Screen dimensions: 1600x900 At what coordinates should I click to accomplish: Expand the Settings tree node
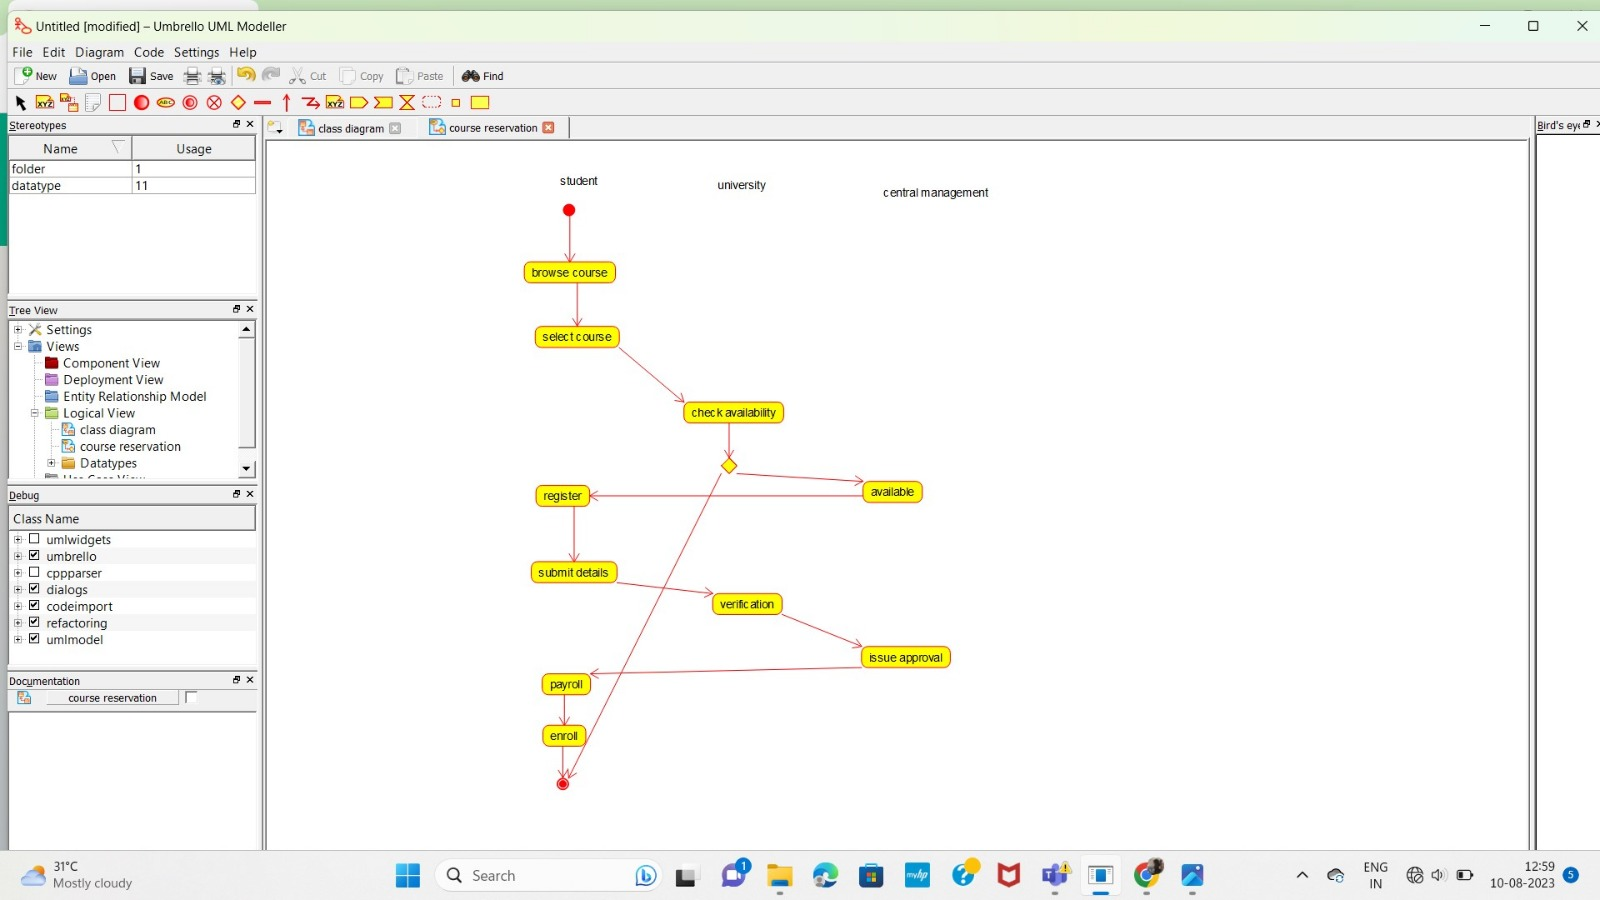tap(18, 330)
